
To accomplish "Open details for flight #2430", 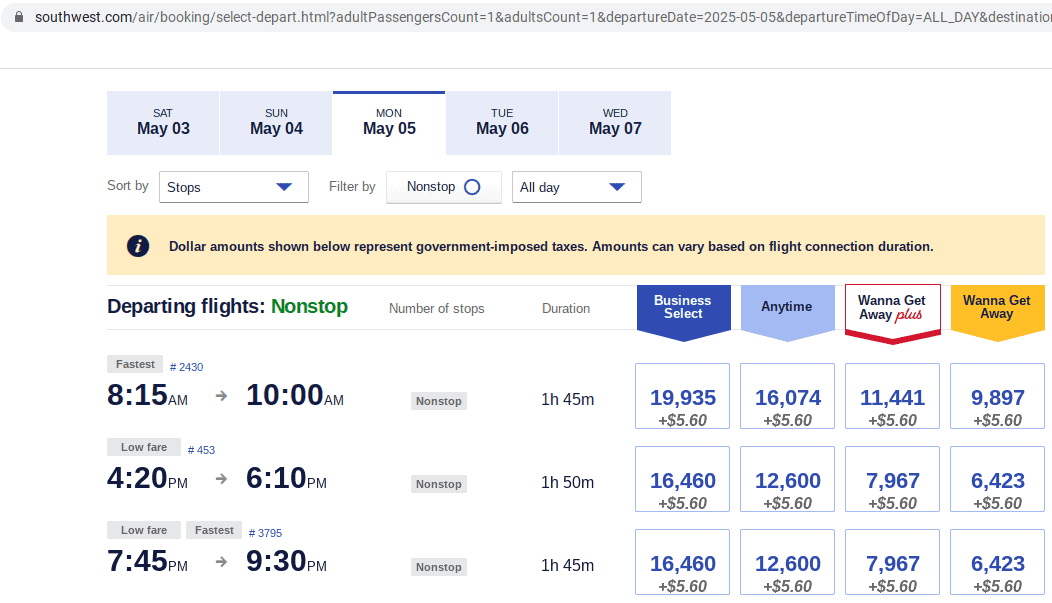I will [186, 366].
